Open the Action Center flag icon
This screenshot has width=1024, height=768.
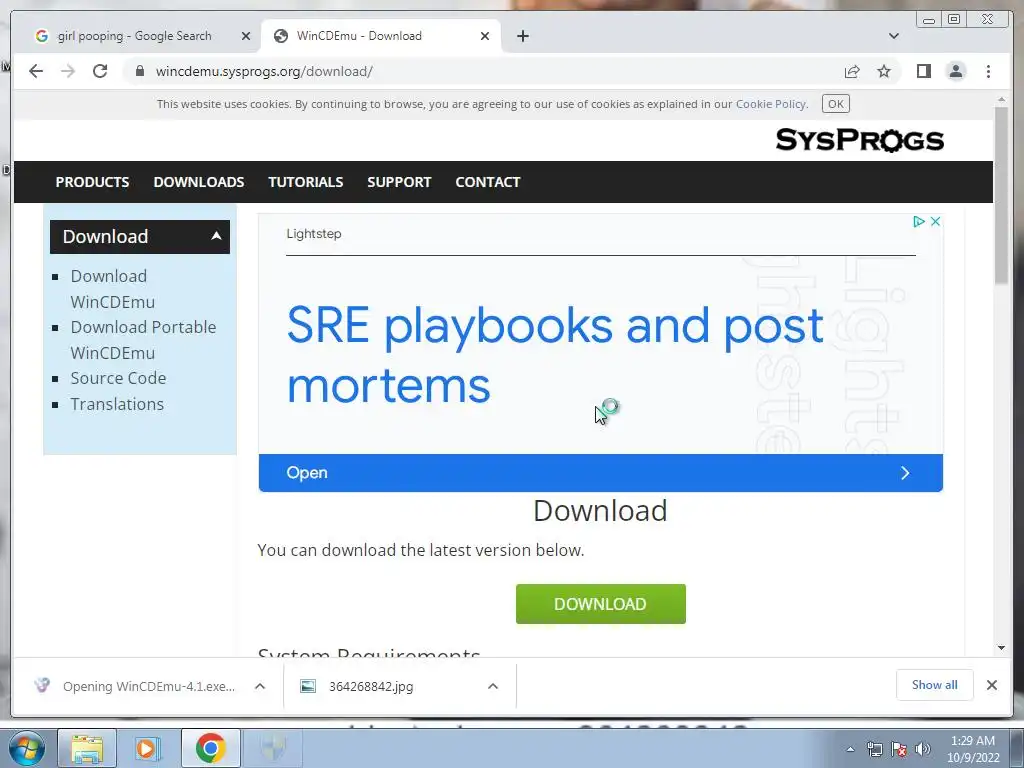click(x=899, y=749)
